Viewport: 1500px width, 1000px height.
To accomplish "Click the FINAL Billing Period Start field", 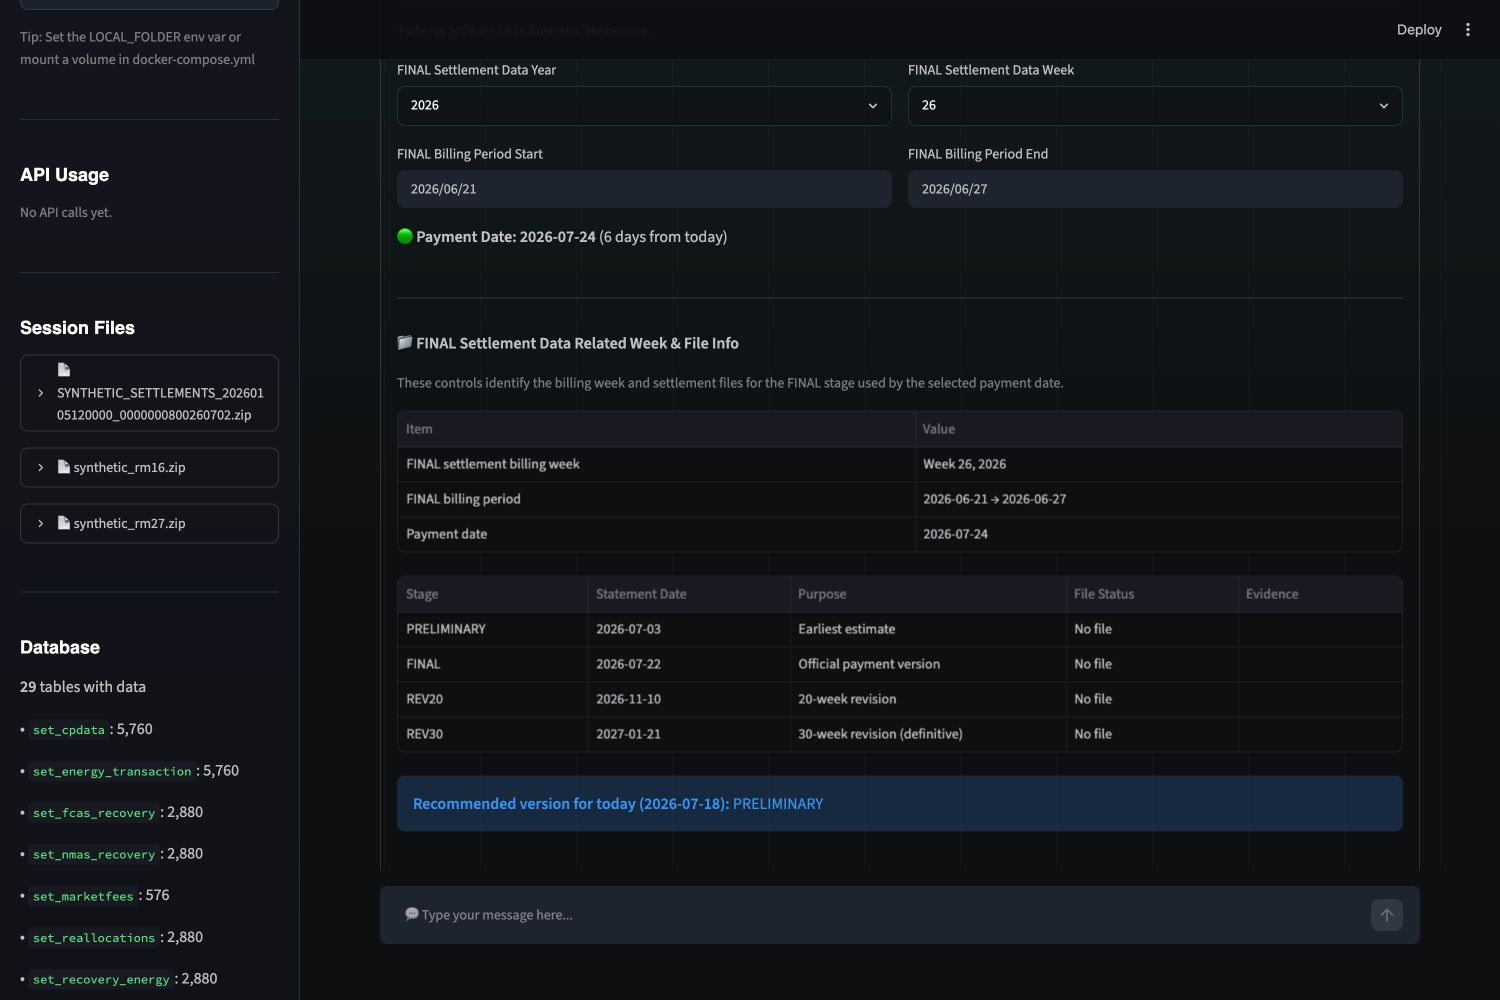I will 644,189.
